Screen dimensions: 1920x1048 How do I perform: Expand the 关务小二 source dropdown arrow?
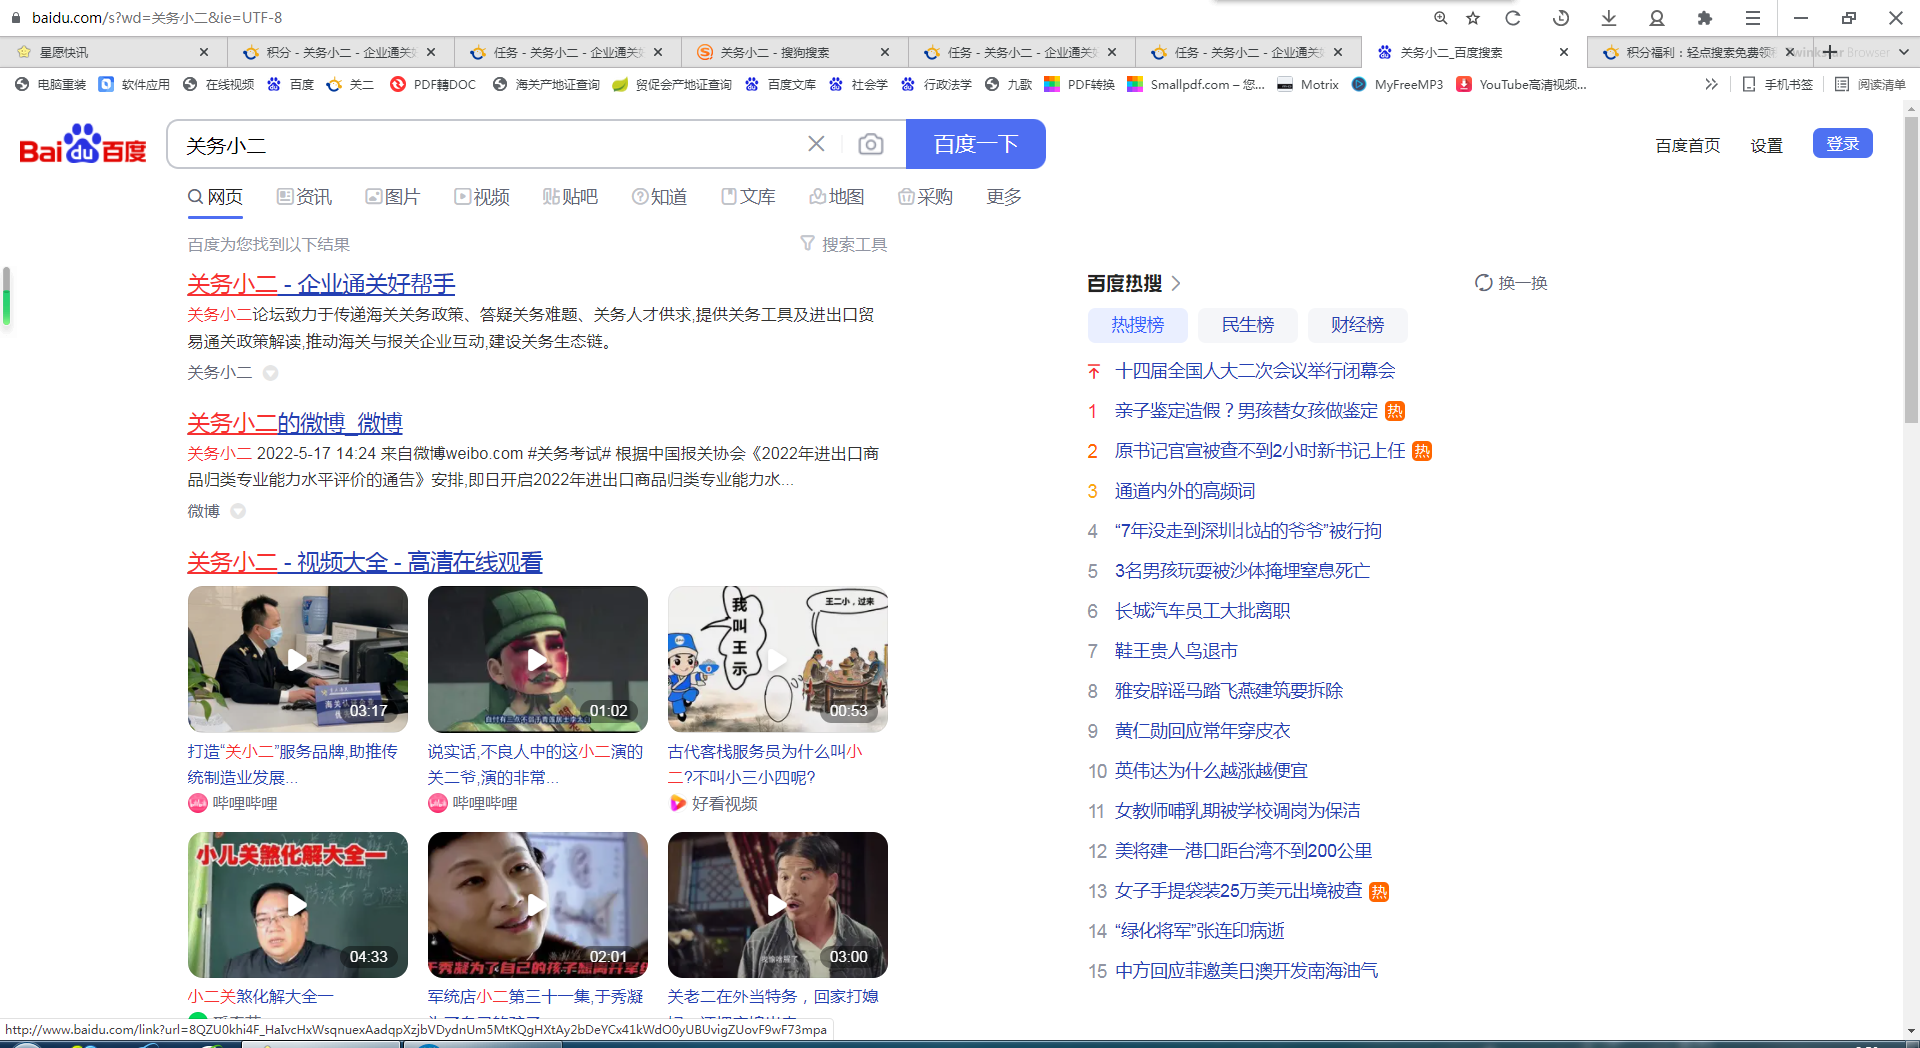pos(270,373)
